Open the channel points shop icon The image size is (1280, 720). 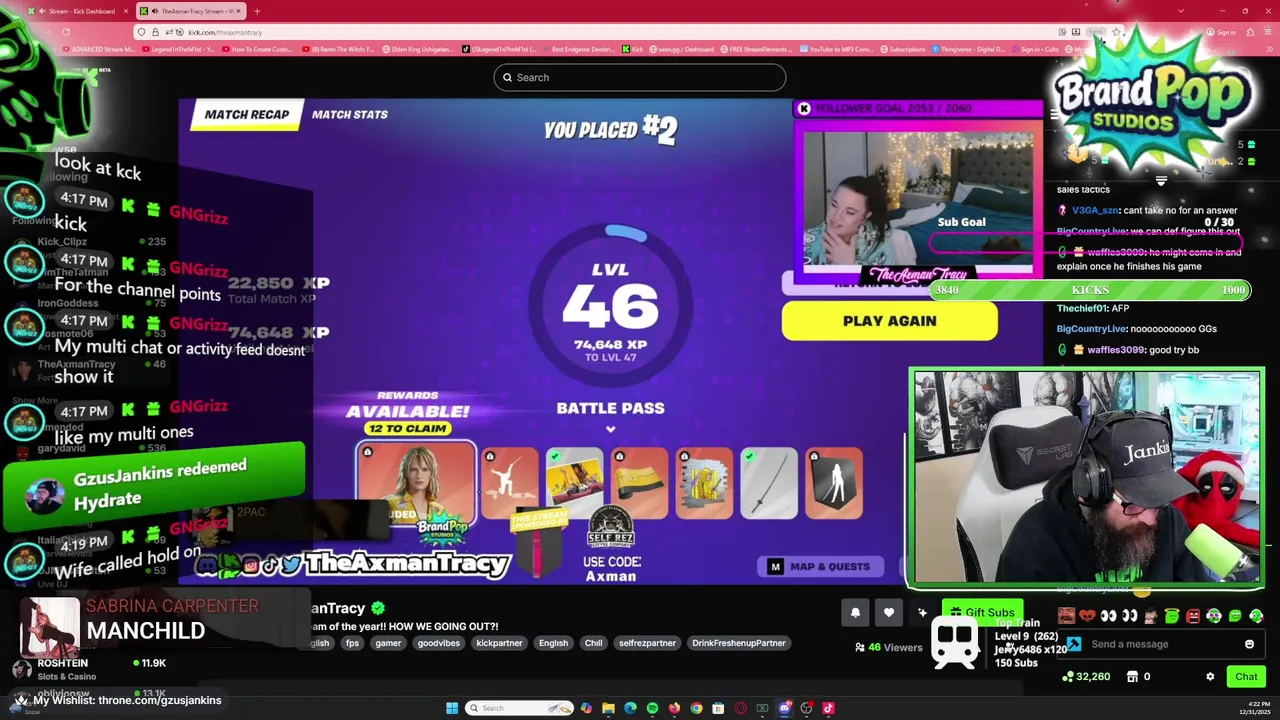[1132, 677]
